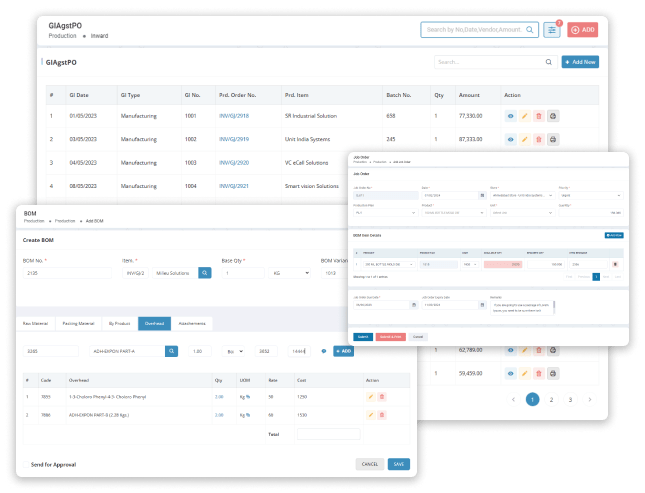
Task: Open order link INW/GJ/2918
Action: tap(234, 116)
